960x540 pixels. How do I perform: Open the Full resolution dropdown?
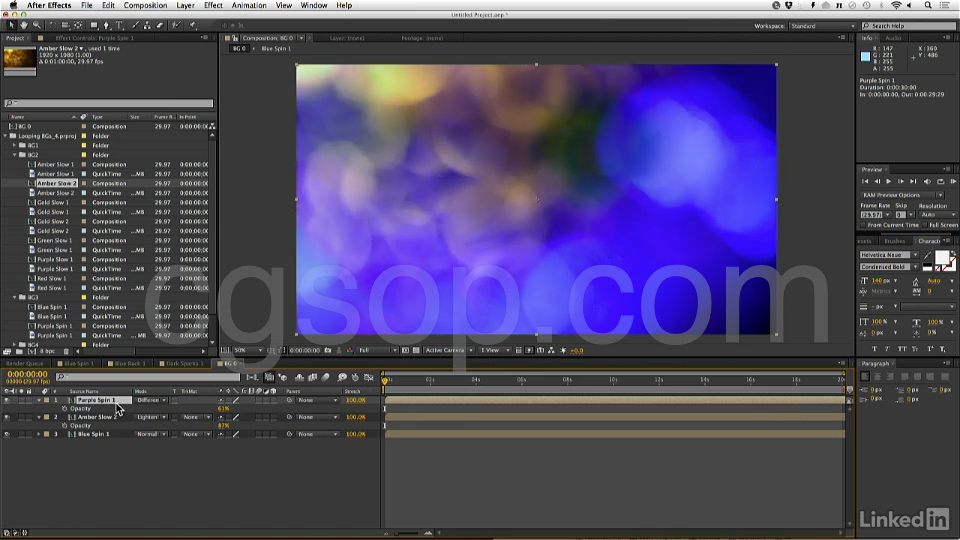[x=377, y=350]
